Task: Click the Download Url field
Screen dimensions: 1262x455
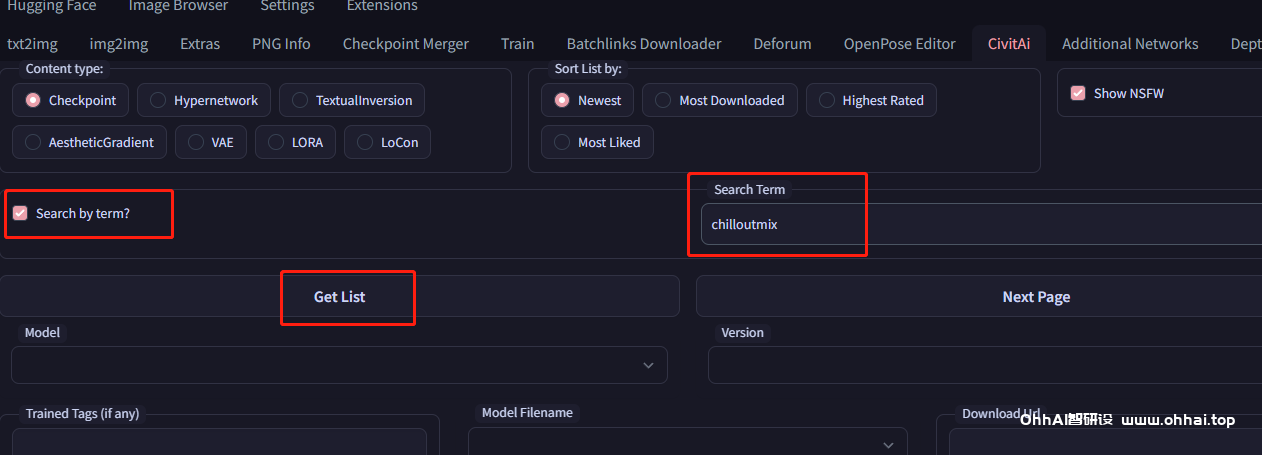Action: click(1105, 442)
